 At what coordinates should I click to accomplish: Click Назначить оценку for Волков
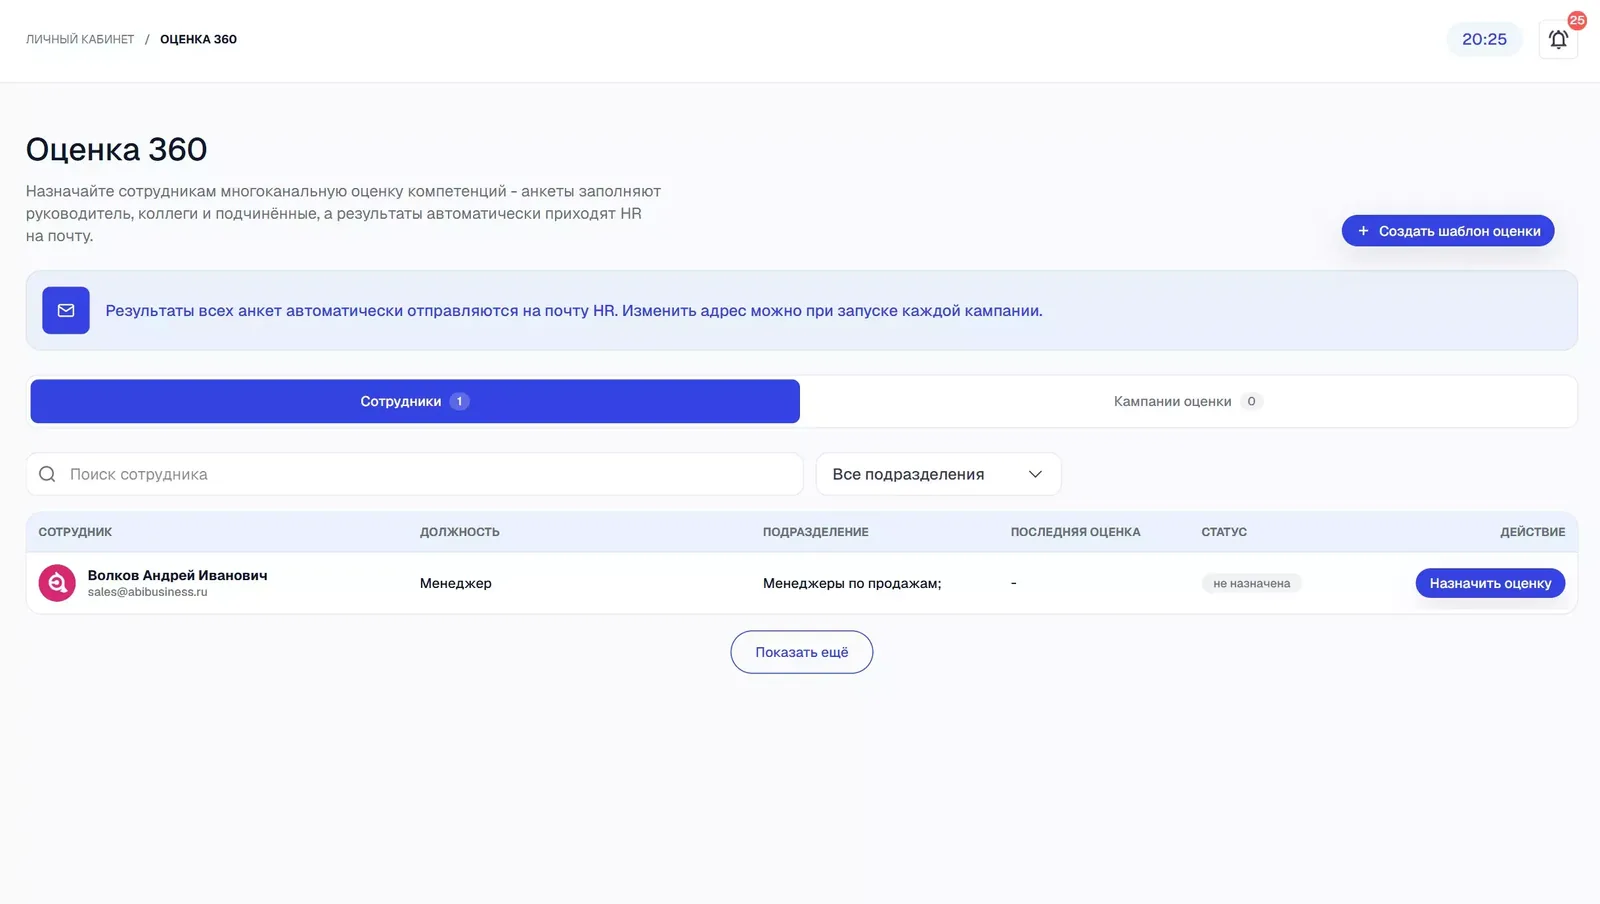(1490, 583)
